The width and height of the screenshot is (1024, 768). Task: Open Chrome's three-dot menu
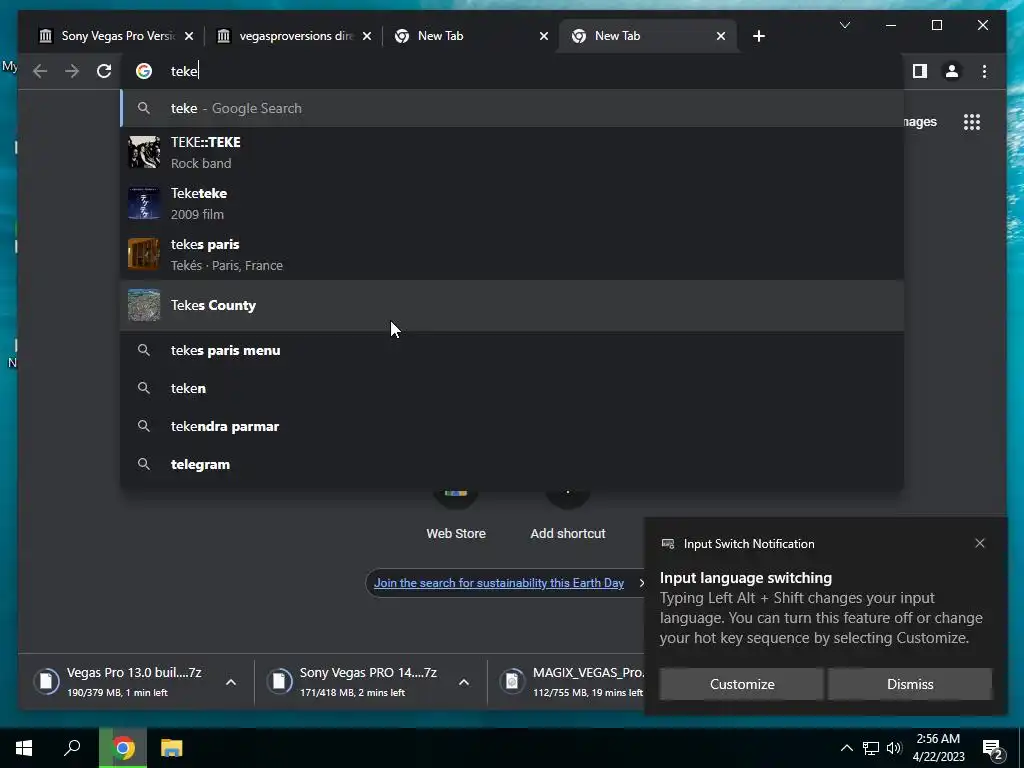pyautogui.click(x=984, y=71)
